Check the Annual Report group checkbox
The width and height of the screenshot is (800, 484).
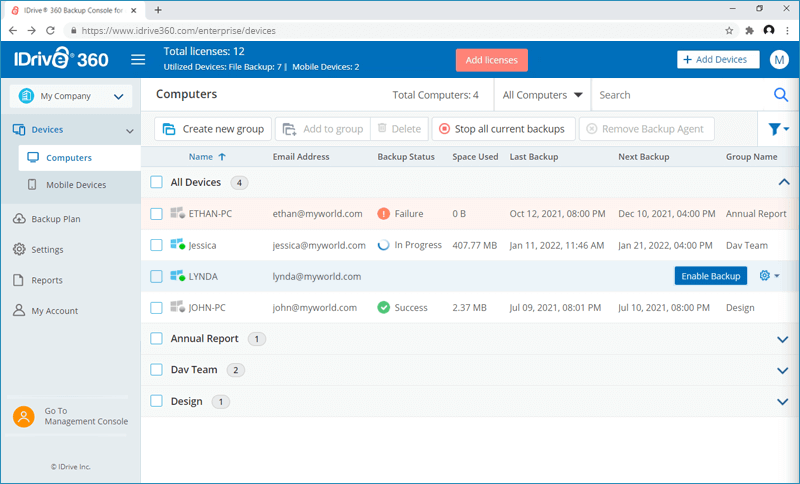coord(156,339)
